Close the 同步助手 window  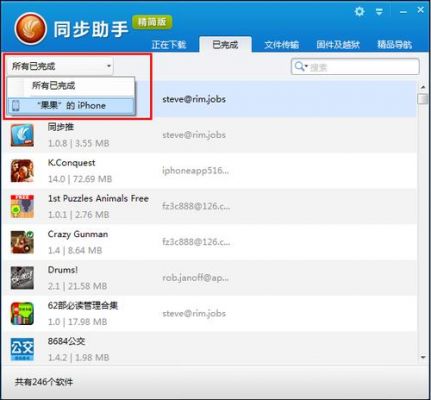tap(421, 10)
